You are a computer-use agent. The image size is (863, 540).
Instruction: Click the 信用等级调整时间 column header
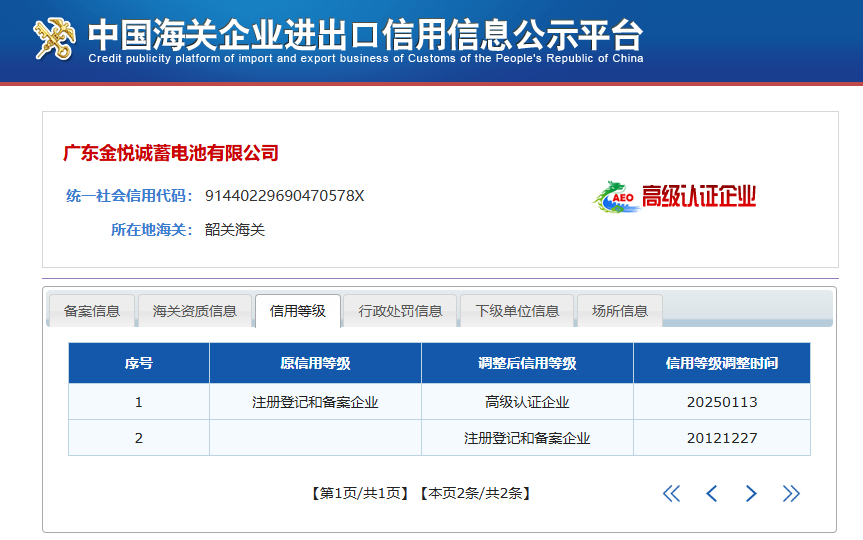click(x=722, y=363)
